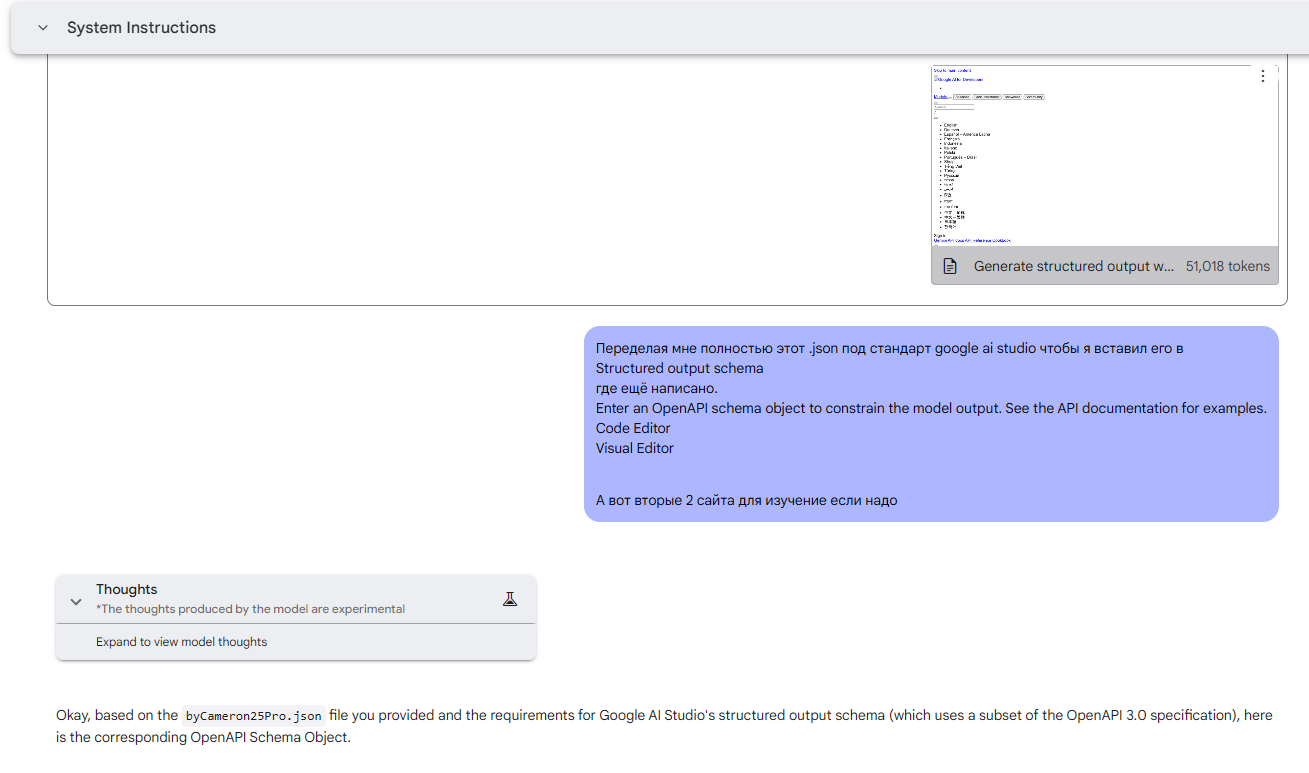The width and height of the screenshot is (1309, 773).
Task: Click the '51,018 tokens' count label
Action: (1227, 266)
